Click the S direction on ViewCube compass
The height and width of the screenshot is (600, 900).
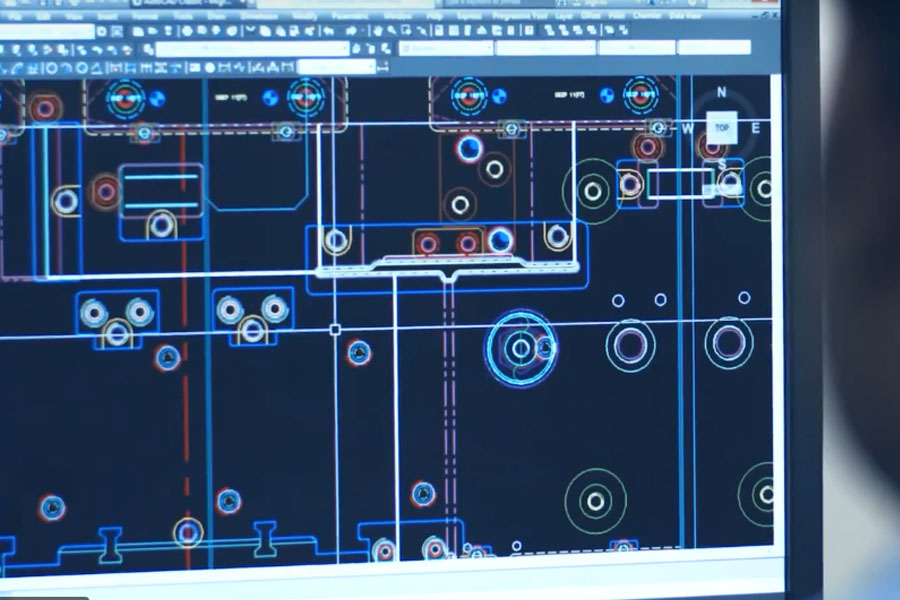point(721,163)
